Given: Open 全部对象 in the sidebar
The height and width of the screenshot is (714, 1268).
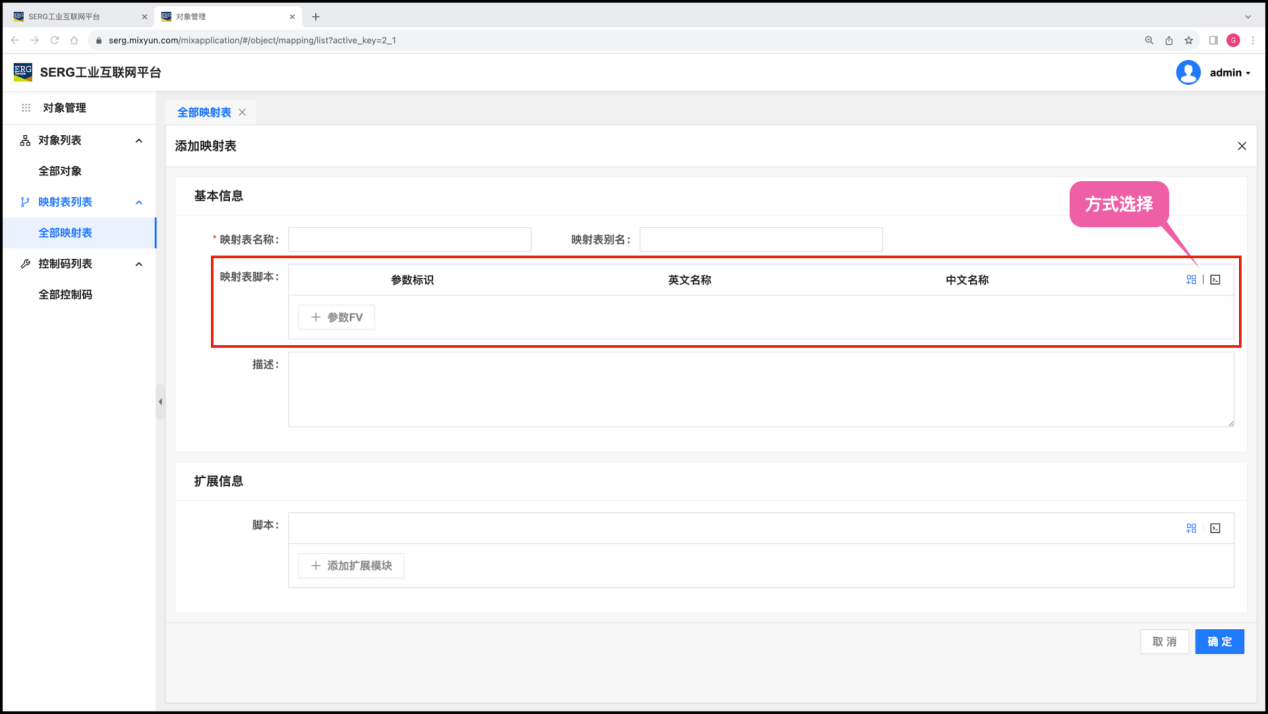Looking at the screenshot, I should (x=60, y=171).
